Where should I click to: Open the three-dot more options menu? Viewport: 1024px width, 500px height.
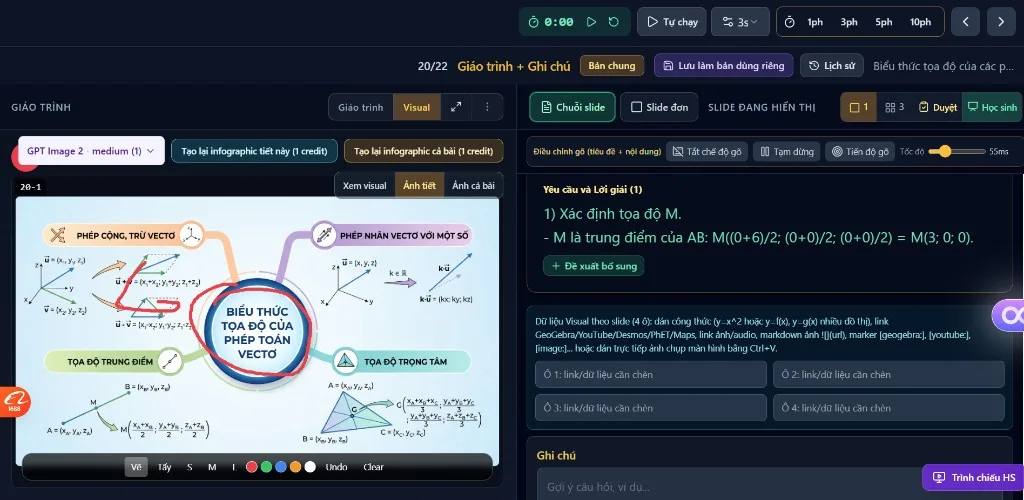487,107
